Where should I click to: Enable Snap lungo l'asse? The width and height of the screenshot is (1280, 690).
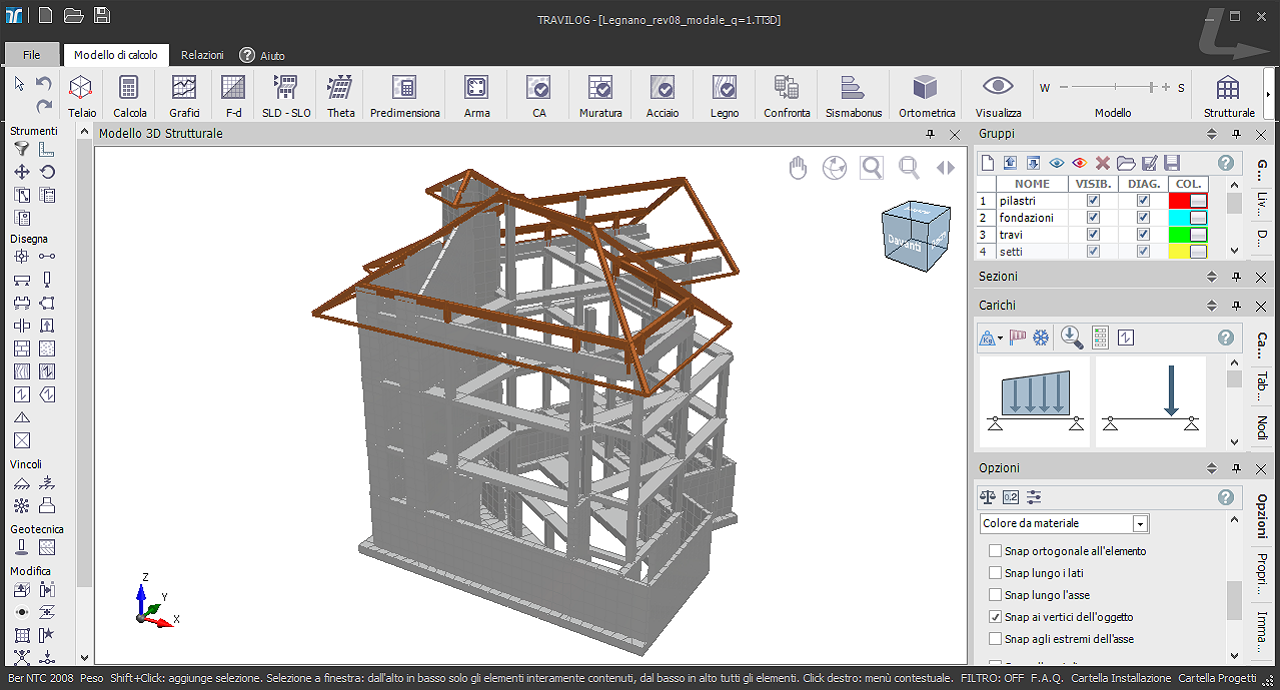[995, 595]
